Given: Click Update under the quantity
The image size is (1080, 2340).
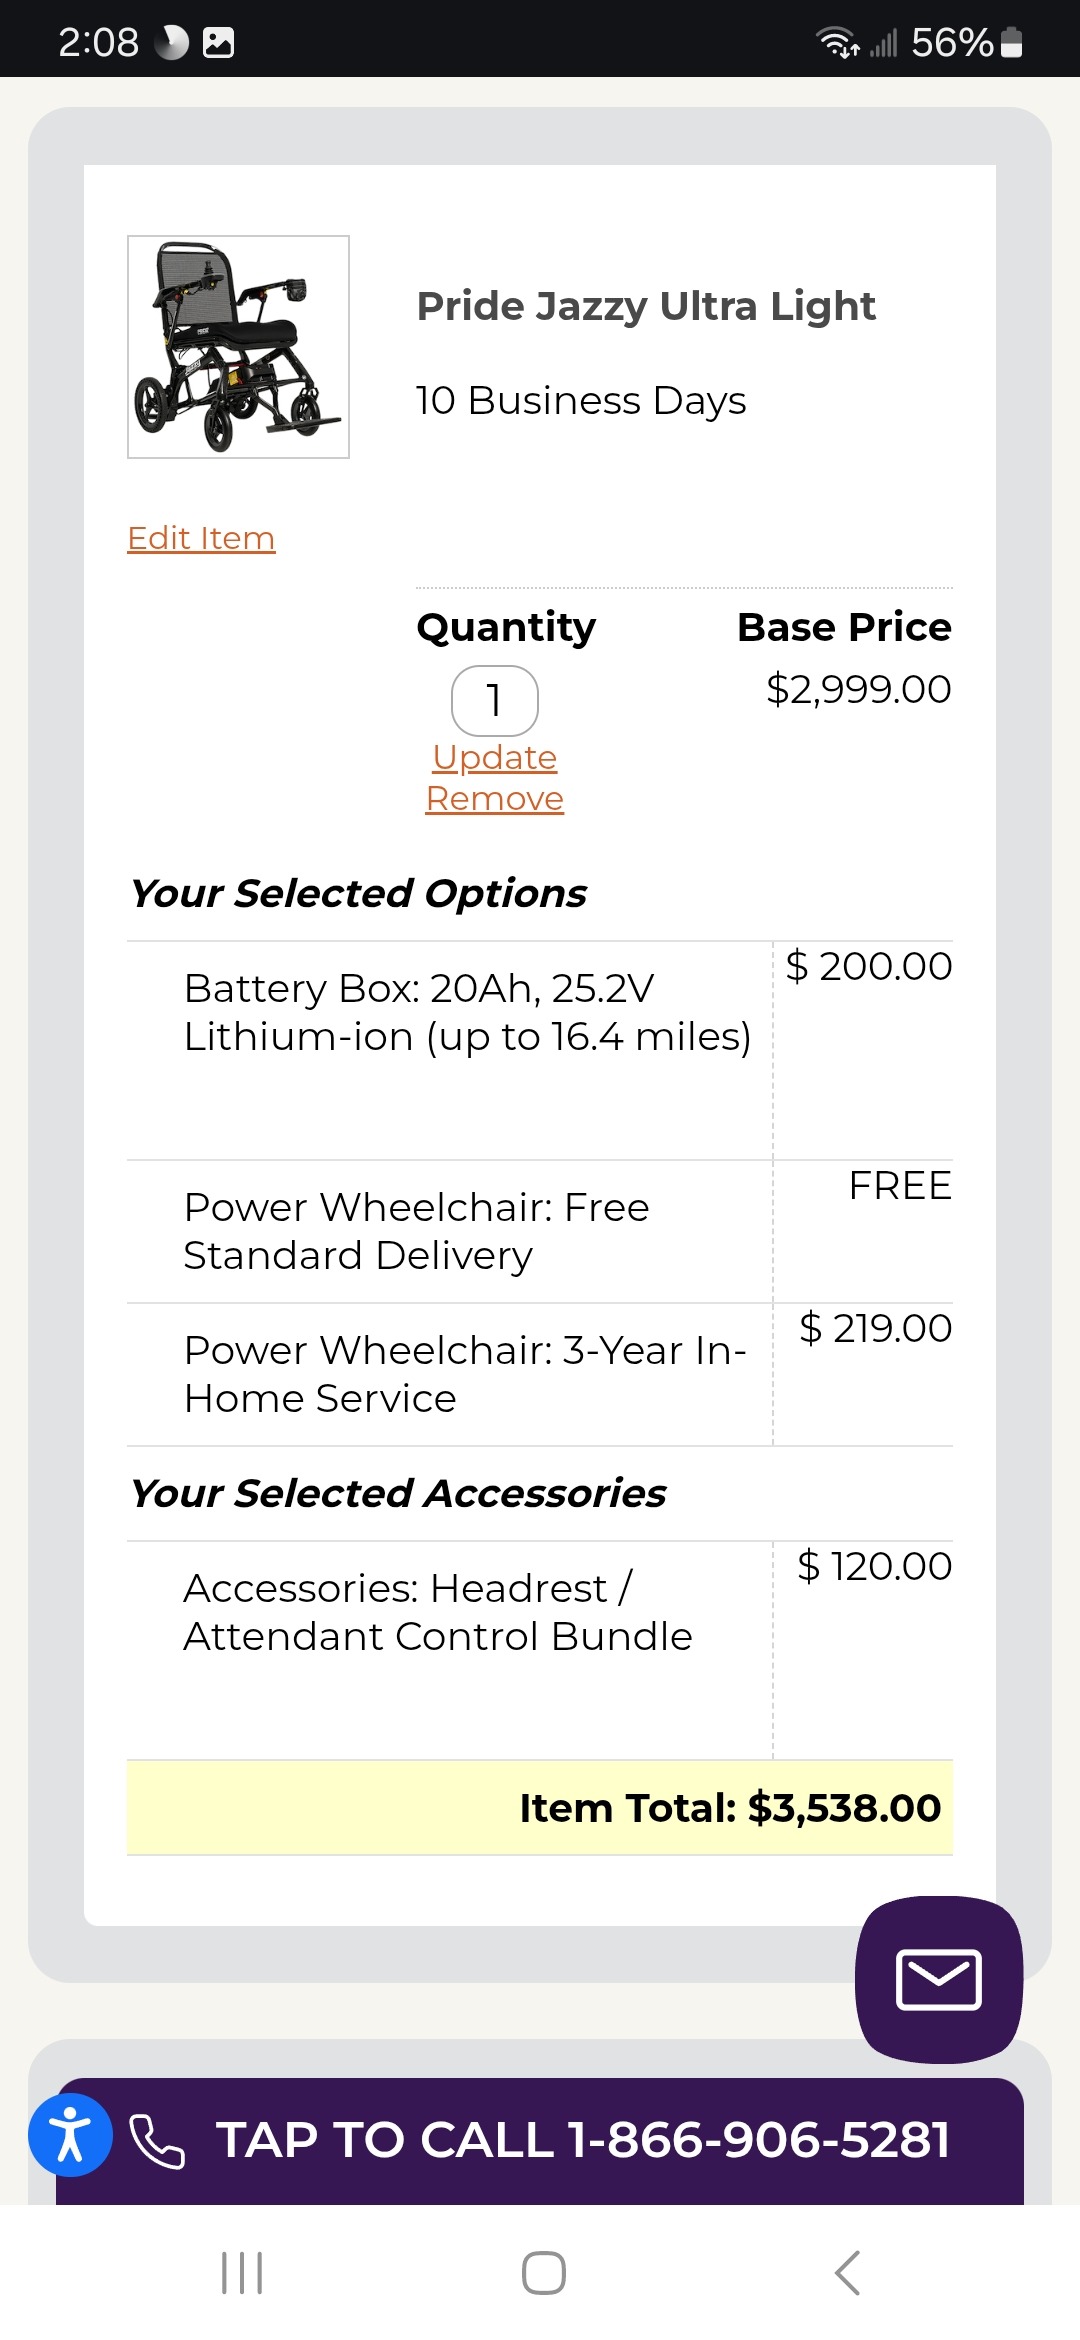Looking at the screenshot, I should 495,757.
